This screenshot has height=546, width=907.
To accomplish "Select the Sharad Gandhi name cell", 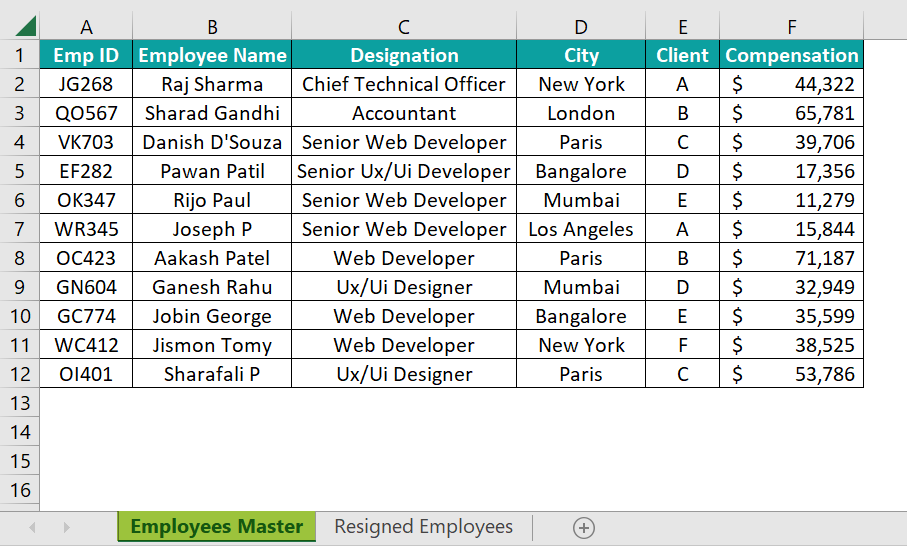I will coord(212,113).
